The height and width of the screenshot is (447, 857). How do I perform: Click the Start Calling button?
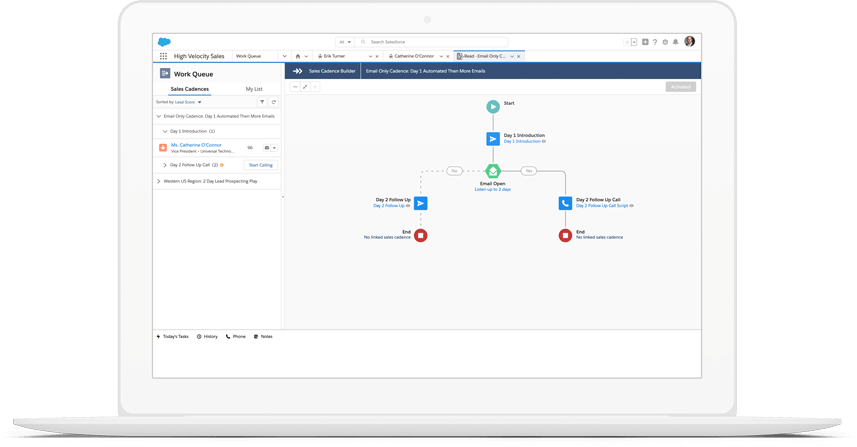(x=261, y=165)
